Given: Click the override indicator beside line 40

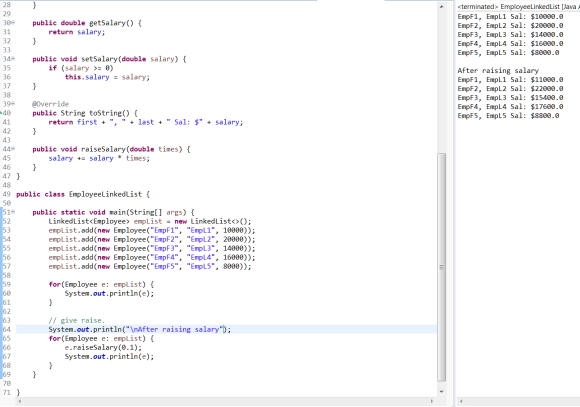Looking at the screenshot, I should click(1, 112).
